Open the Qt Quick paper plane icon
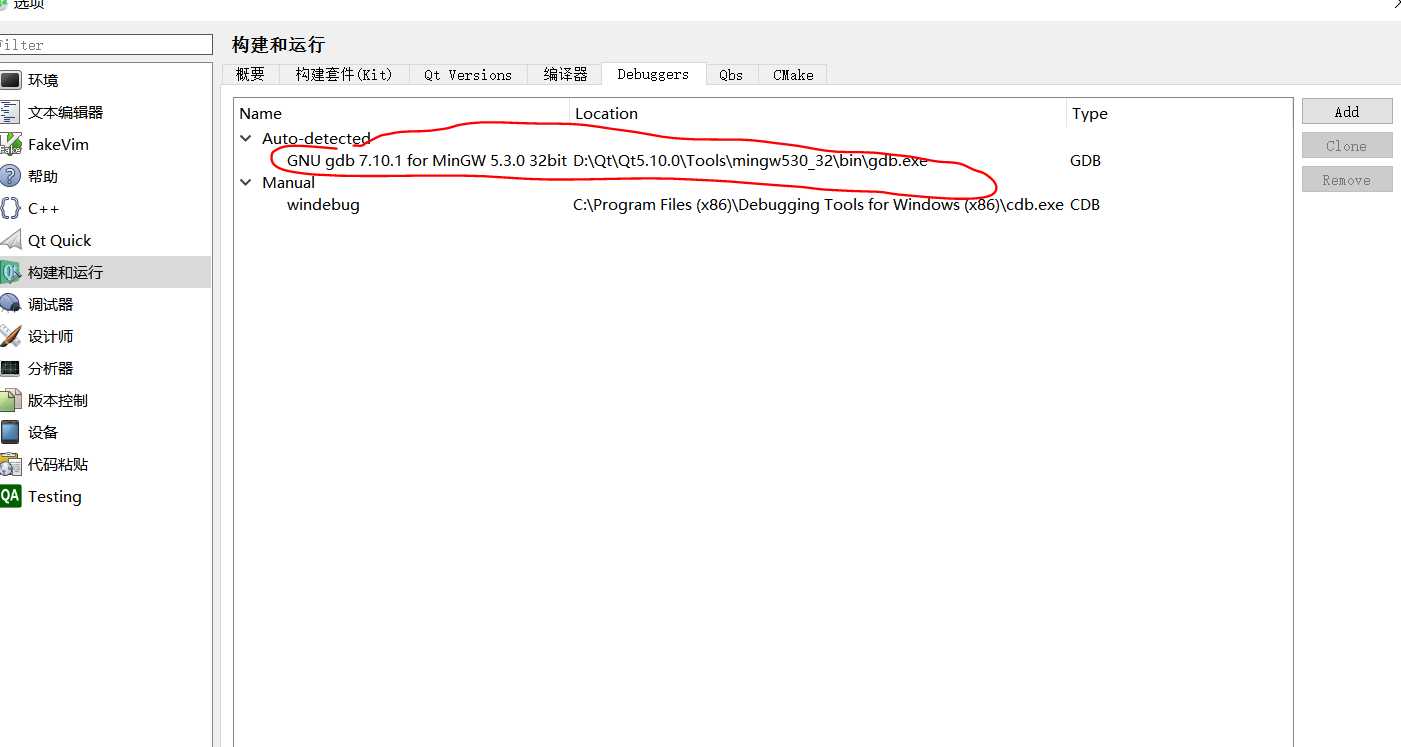 point(10,240)
